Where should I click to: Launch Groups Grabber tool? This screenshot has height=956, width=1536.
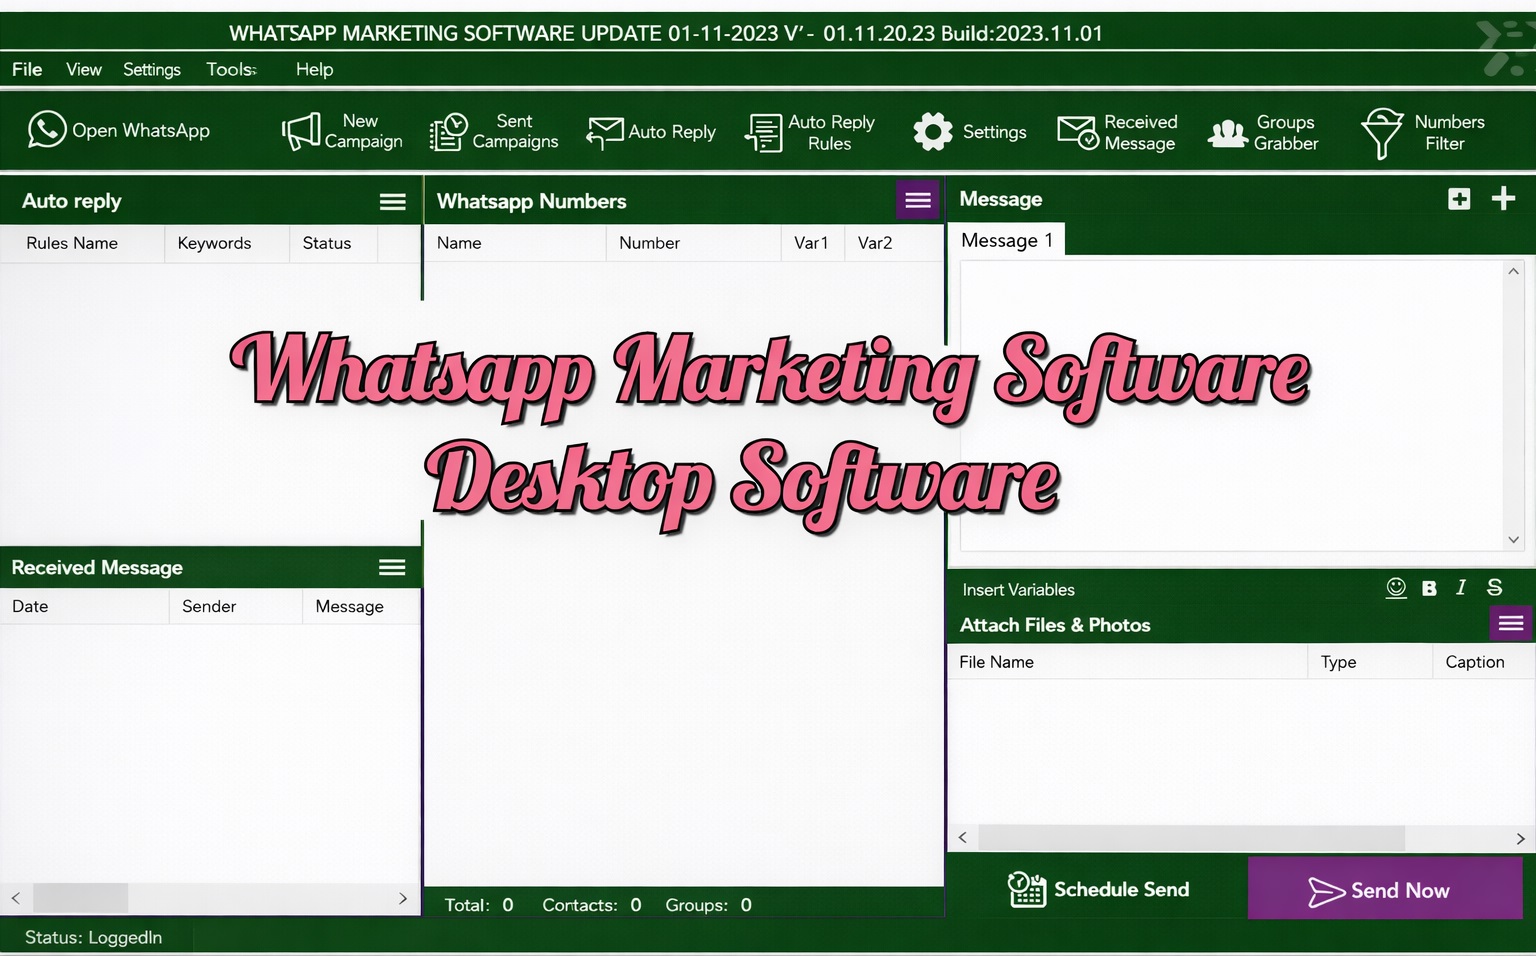(1264, 132)
